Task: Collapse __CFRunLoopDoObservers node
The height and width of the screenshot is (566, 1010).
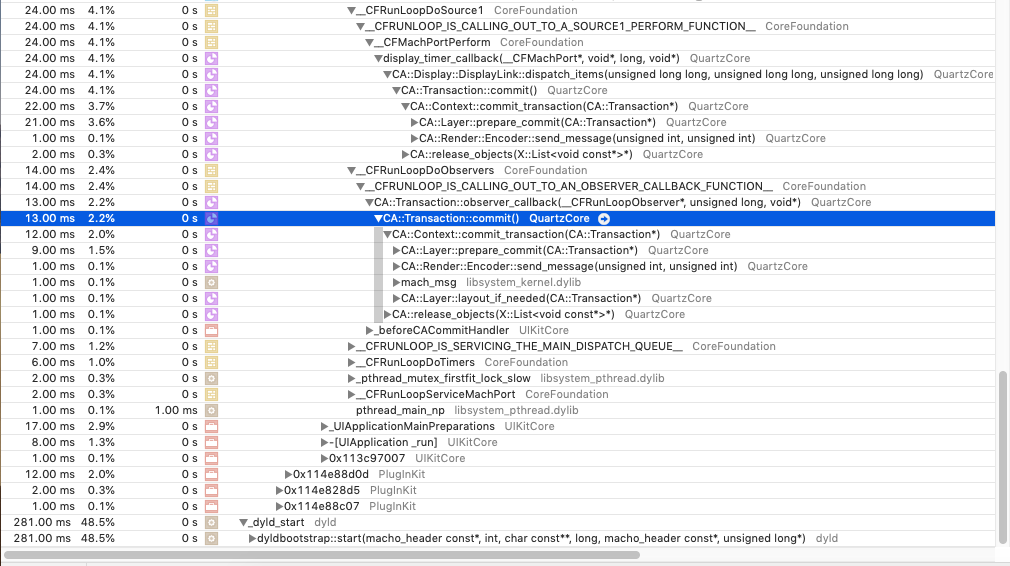Action: [351, 171]
